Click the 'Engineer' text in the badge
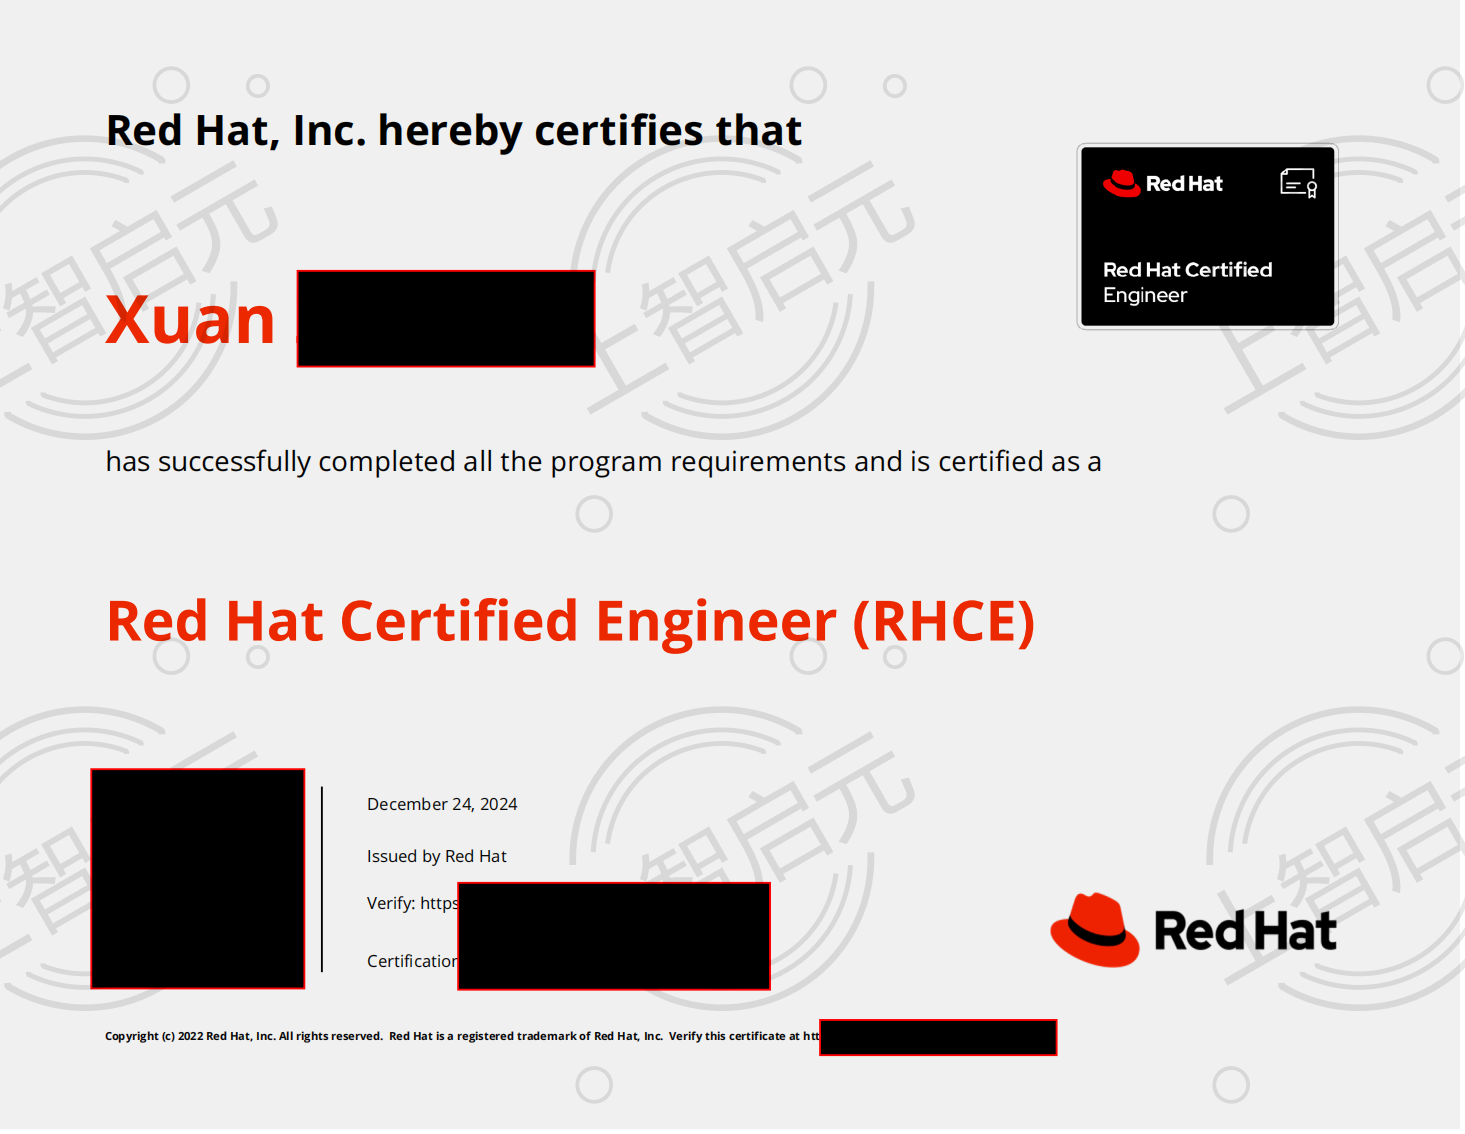 (1145, 295)
